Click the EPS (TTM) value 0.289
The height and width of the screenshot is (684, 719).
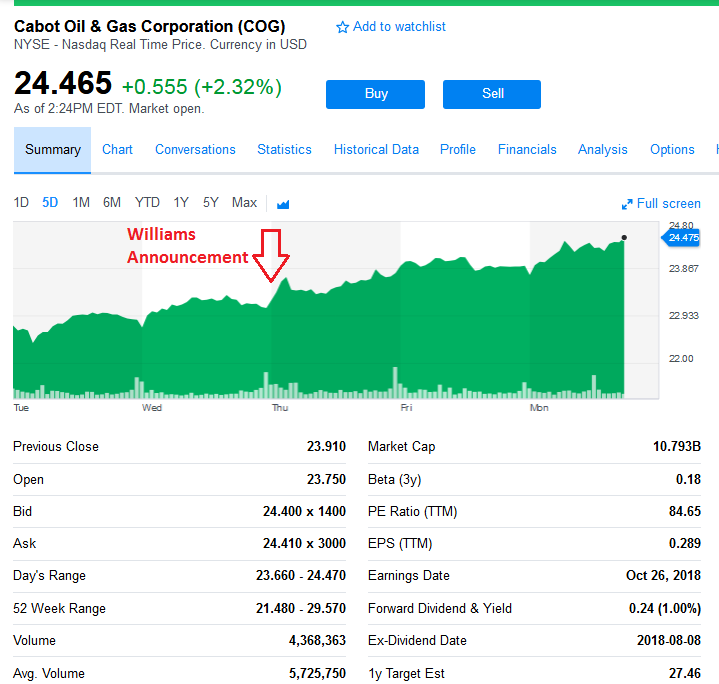click(x=685, y=543)
